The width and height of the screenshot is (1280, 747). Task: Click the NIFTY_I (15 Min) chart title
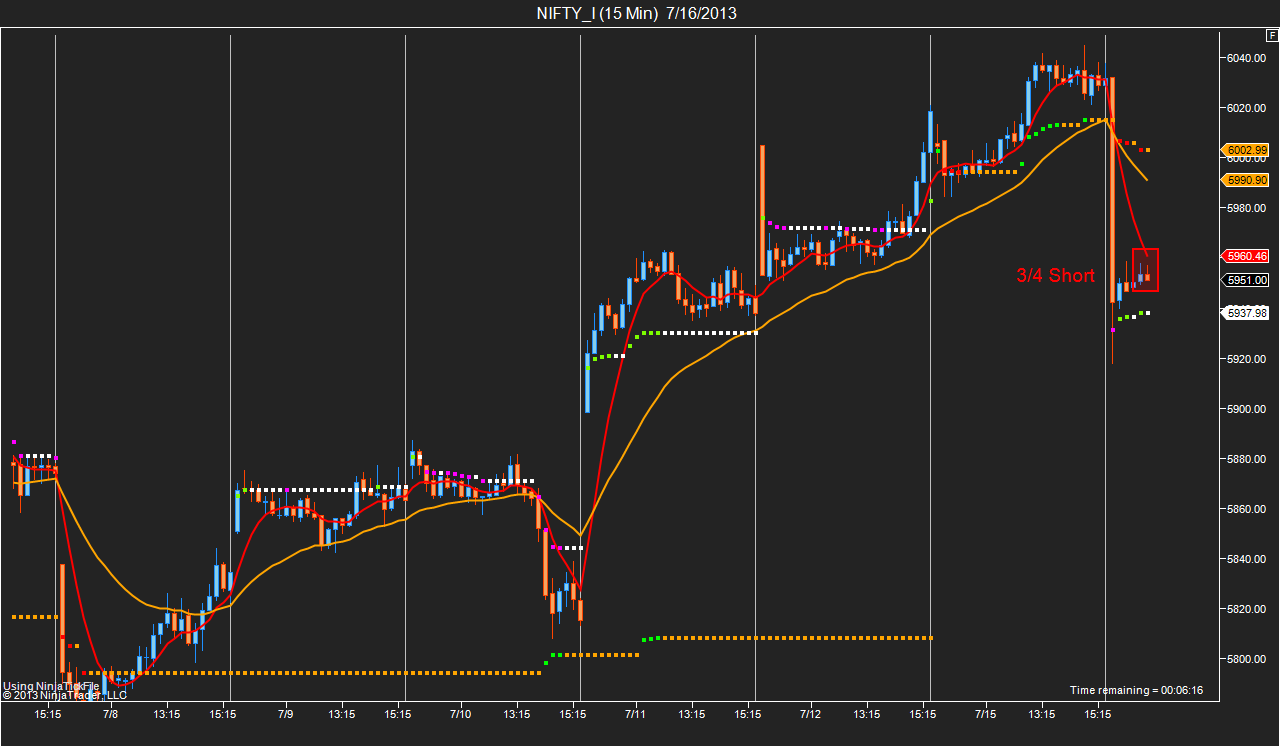[x=637, y=13]
